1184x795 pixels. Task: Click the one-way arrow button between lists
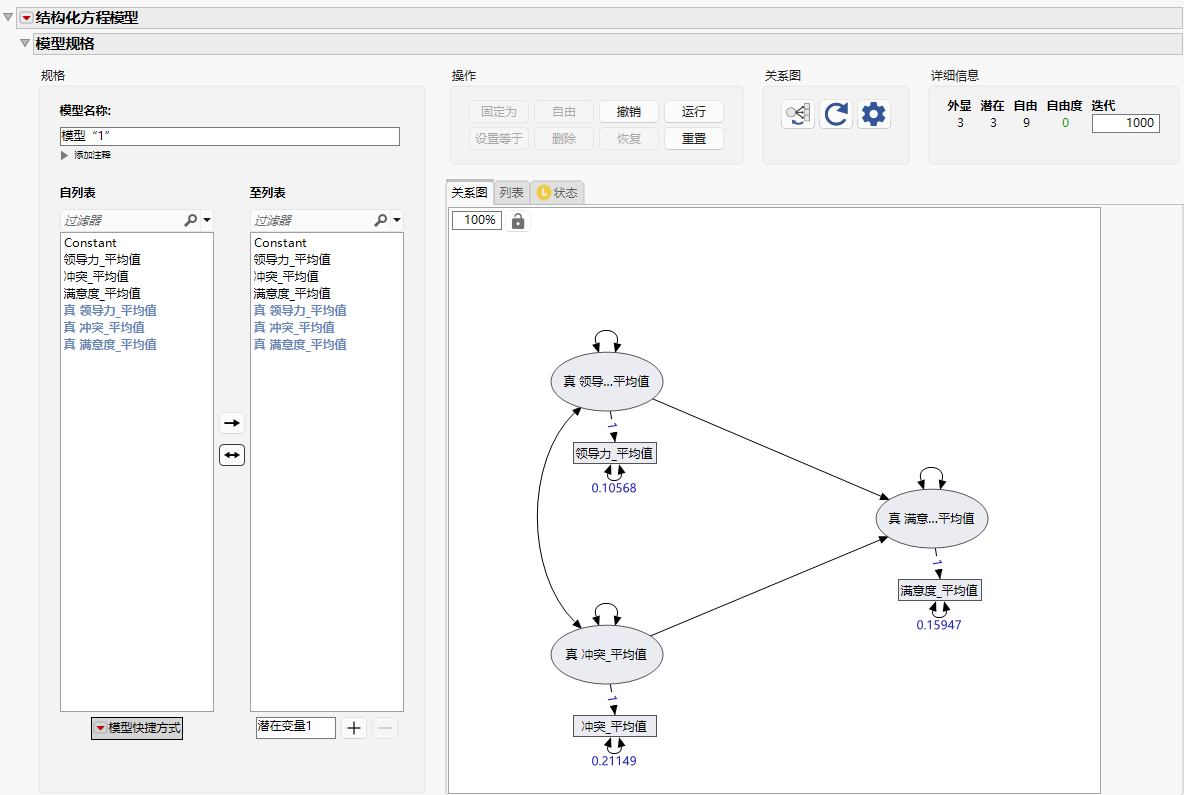pyautogui.click(x=232, y=423)
